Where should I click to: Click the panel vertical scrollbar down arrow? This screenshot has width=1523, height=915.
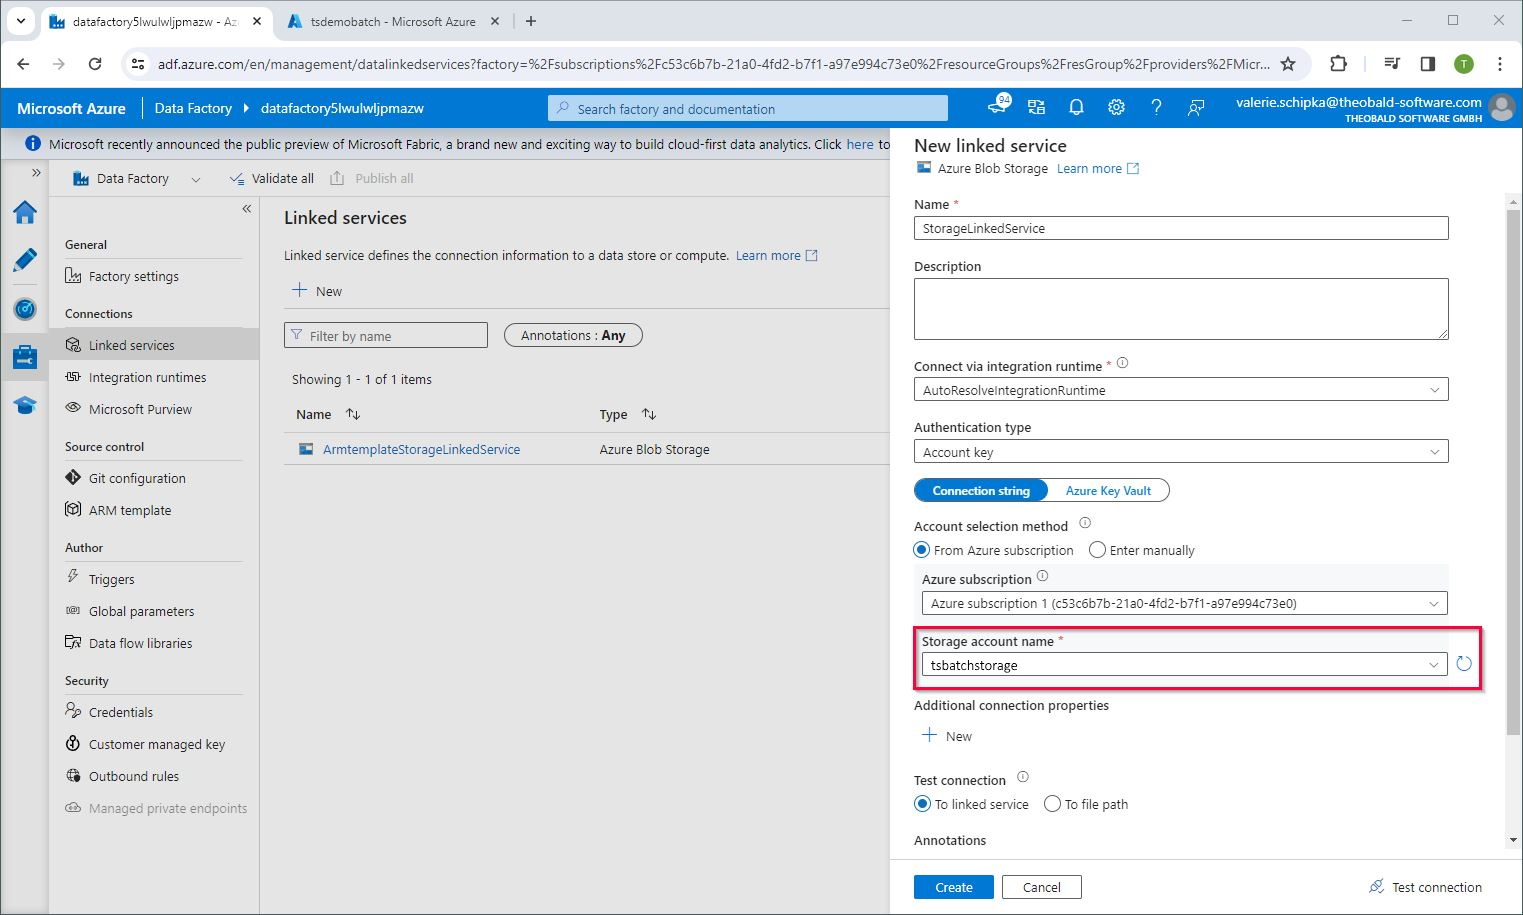pos(1513,840)
